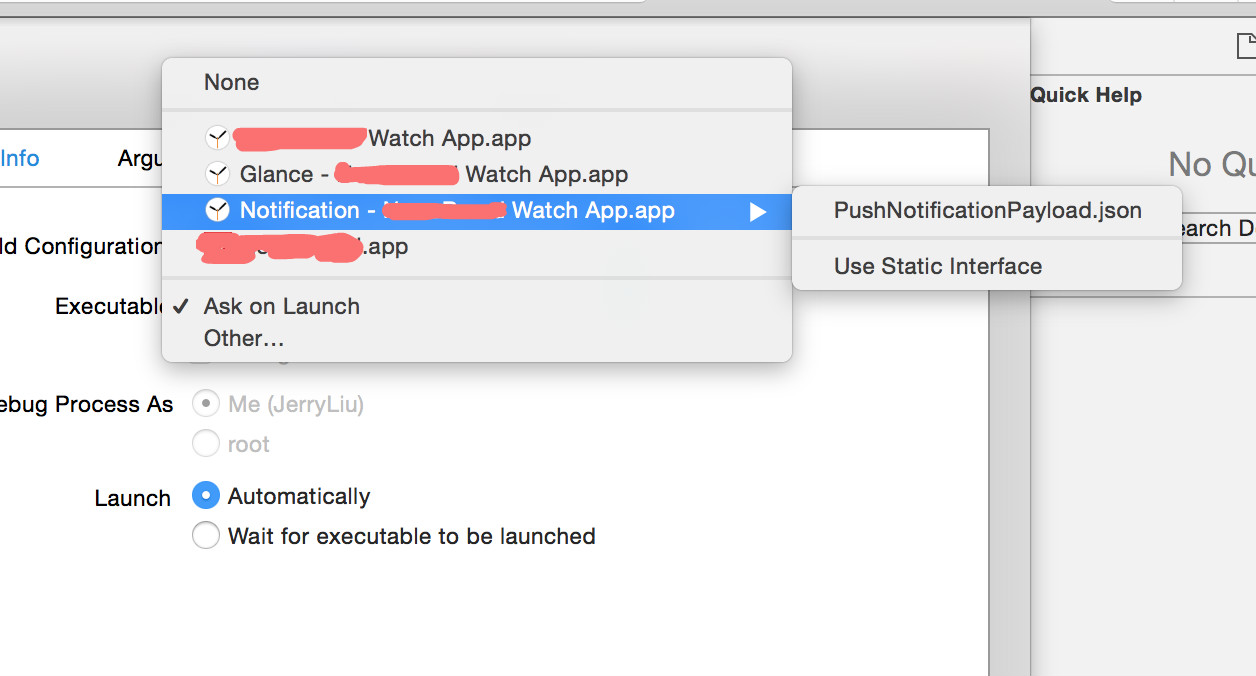Select None from the executable menu

[x=231, y=82]
